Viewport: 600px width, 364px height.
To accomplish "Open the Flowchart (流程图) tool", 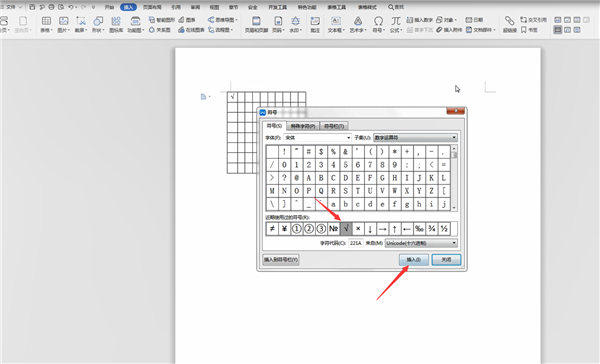I will [x=220, y=29].
